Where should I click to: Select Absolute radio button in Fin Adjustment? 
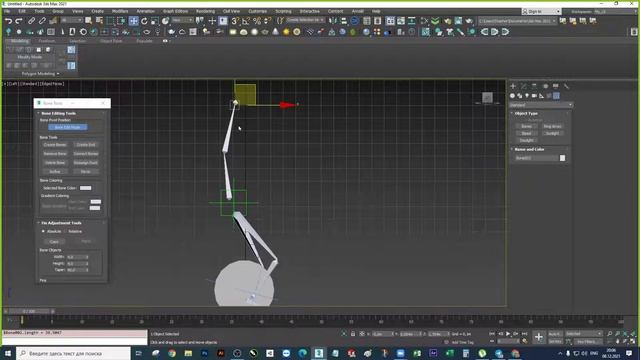[43, 231]
